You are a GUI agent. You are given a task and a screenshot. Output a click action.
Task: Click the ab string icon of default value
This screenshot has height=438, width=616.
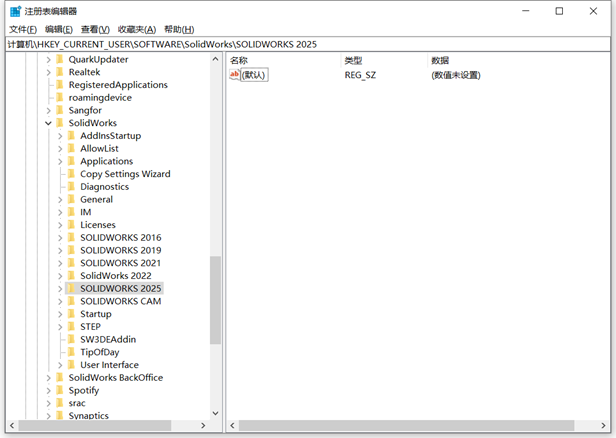coord(235,75)
